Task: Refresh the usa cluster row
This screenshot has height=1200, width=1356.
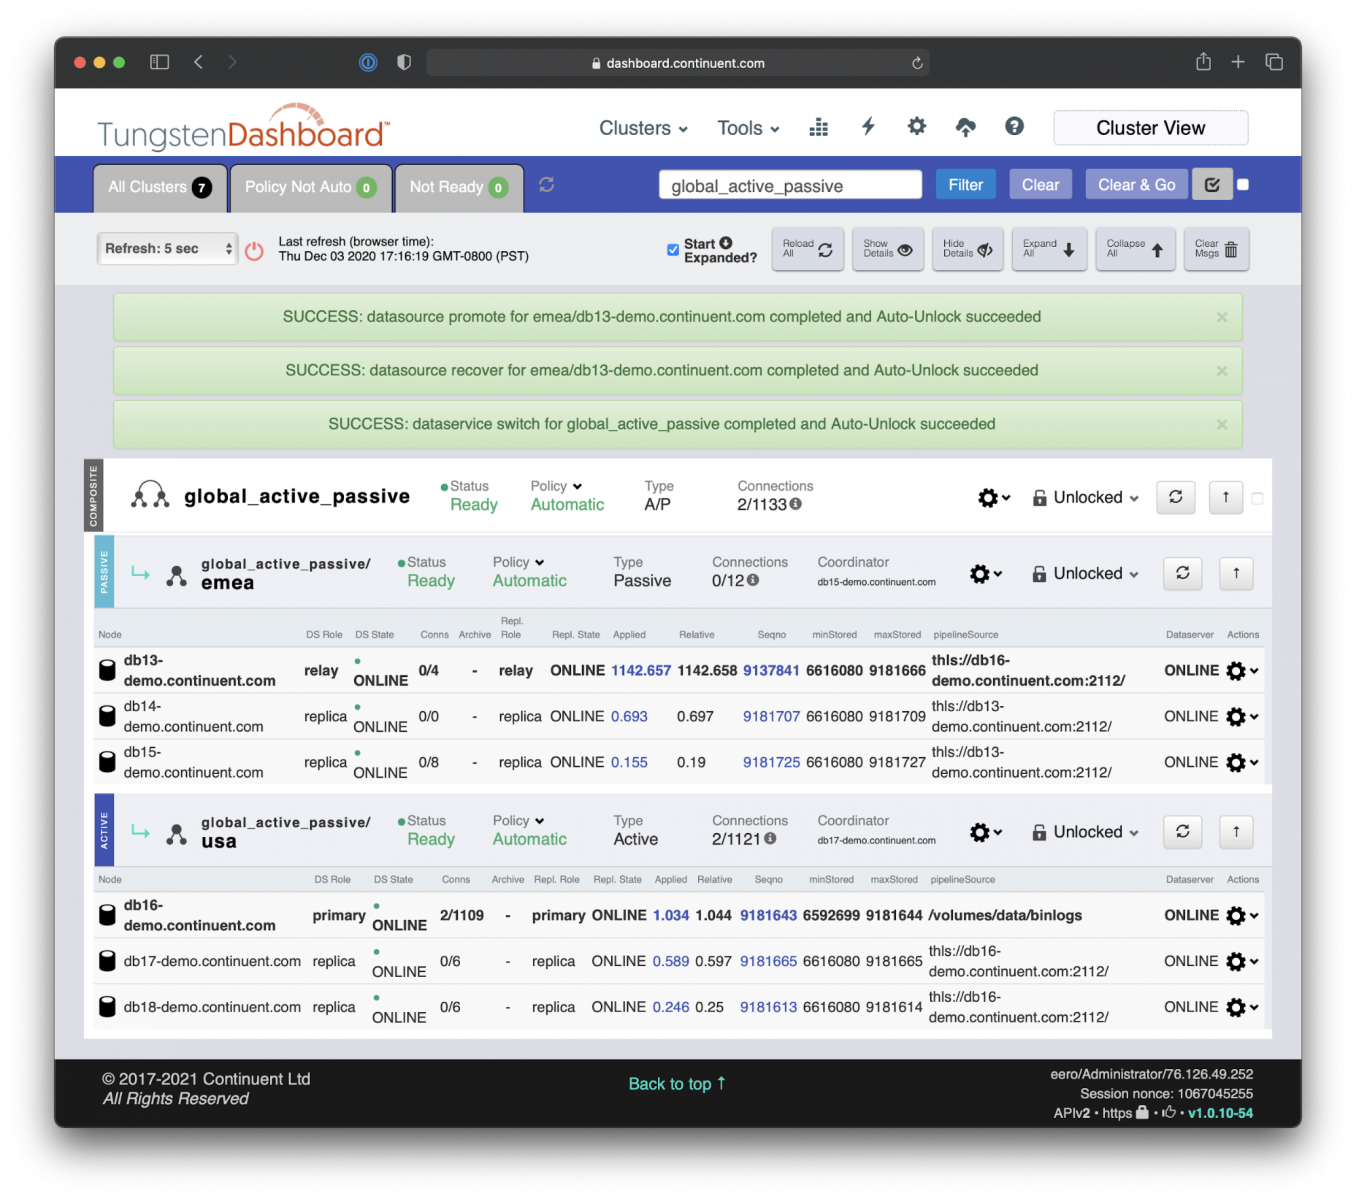Action: [x=1183, y=831]
